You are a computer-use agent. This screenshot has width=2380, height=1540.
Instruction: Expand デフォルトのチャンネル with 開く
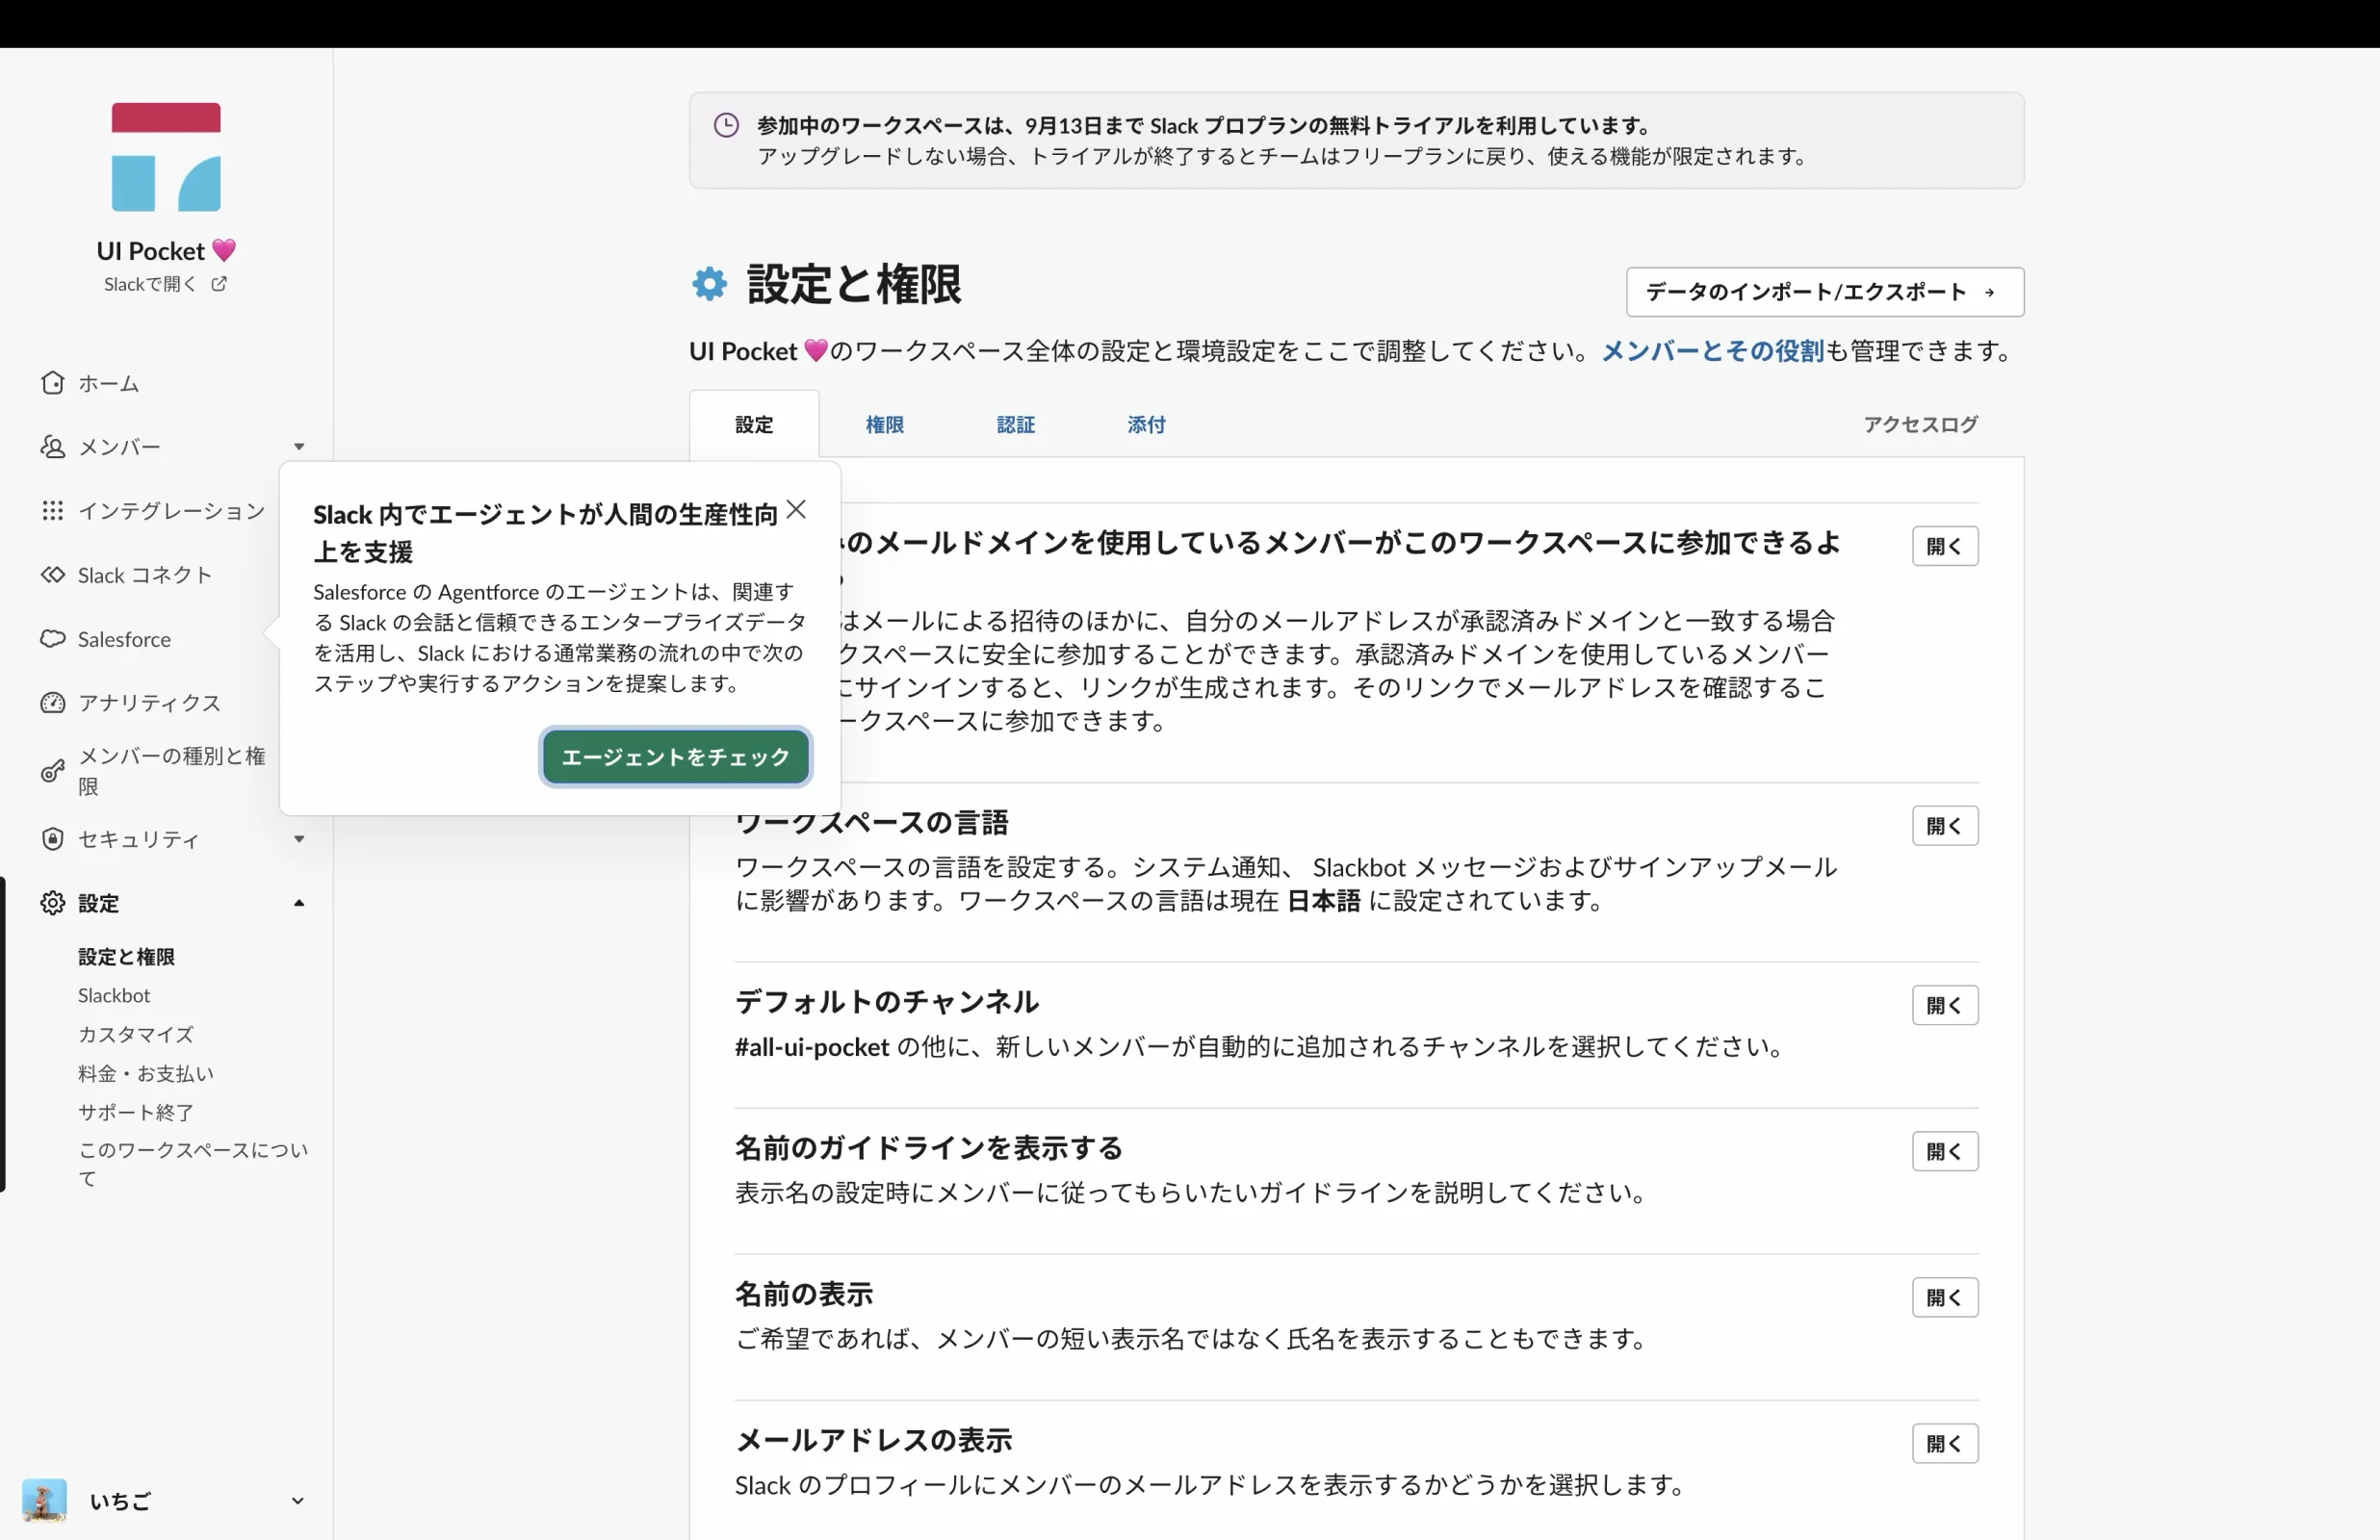(1945, 1005)
